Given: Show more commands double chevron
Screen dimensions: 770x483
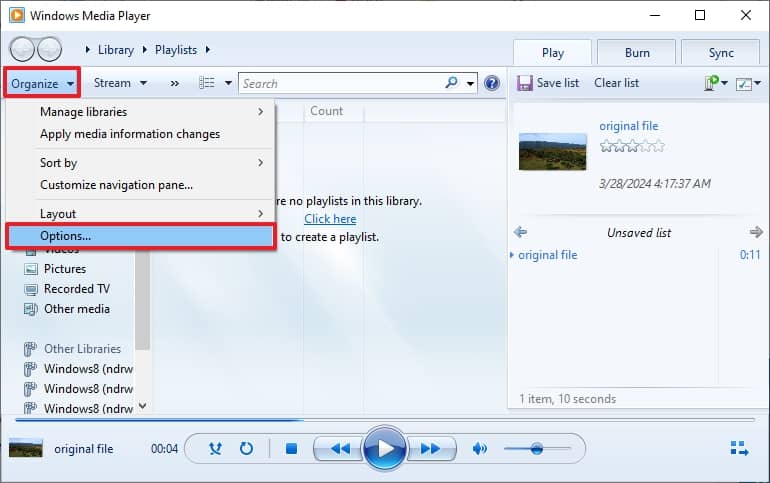Looking at the screenshot, I should click(x=174, y=83).
